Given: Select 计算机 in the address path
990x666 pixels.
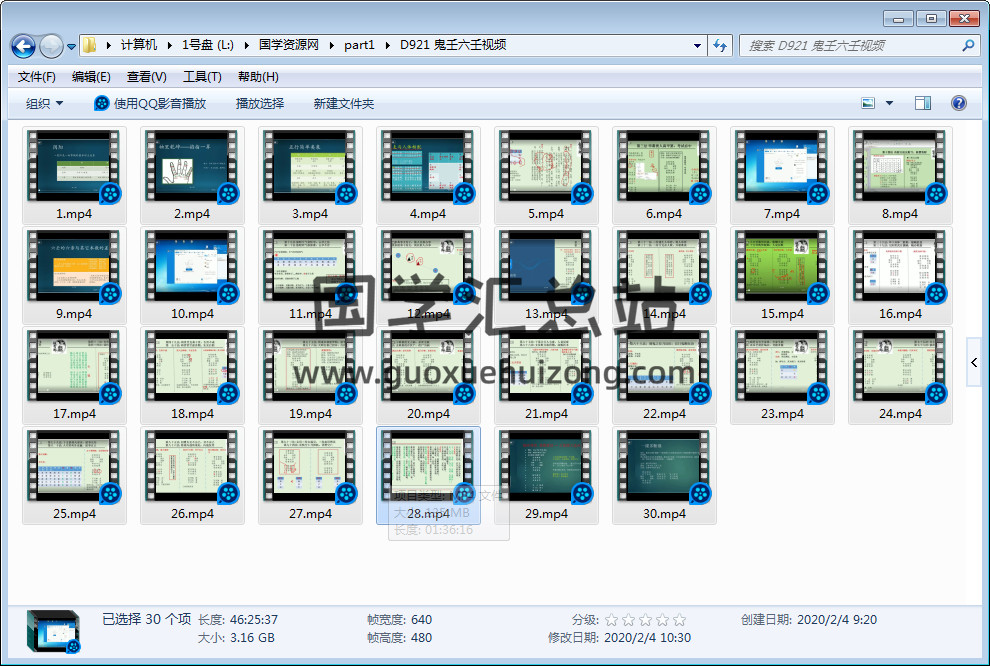Looking at the screenshot, I should click(138, 45).
